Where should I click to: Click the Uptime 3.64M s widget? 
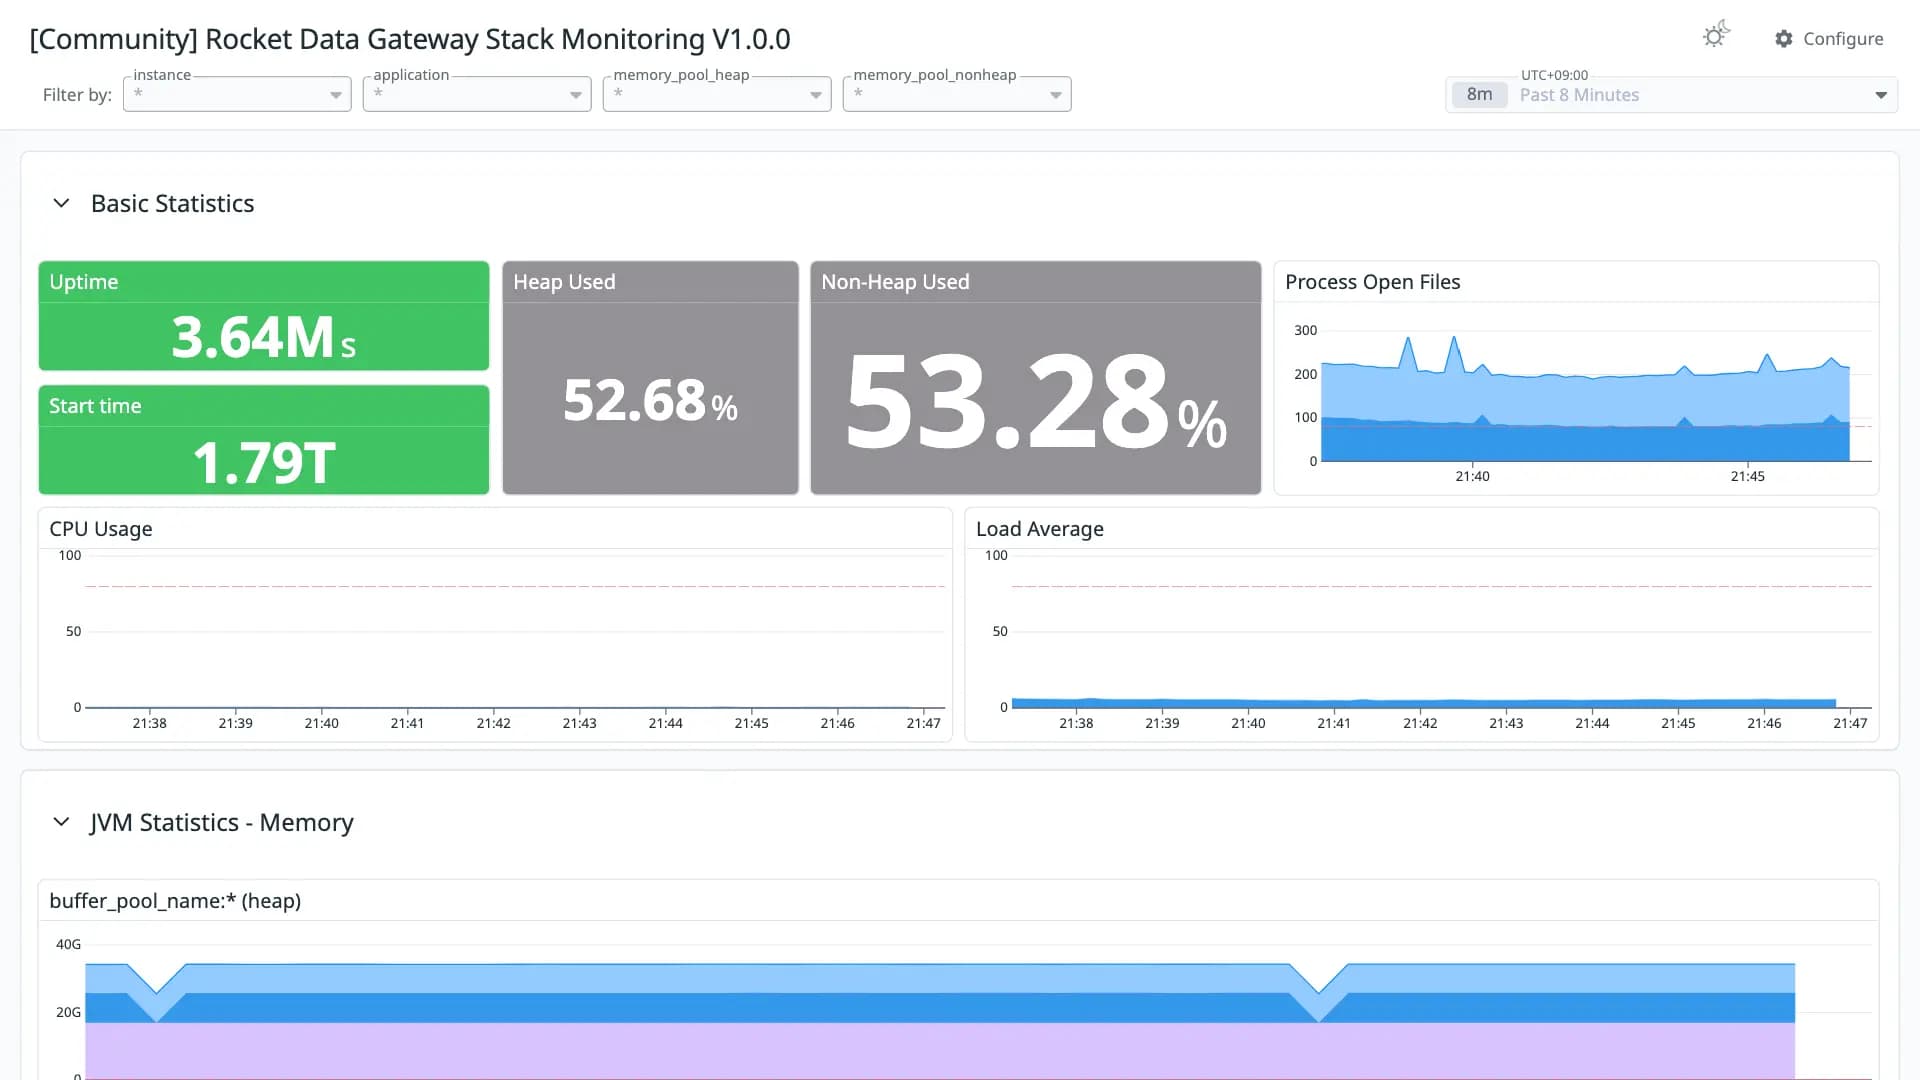[x=264, y=316]
